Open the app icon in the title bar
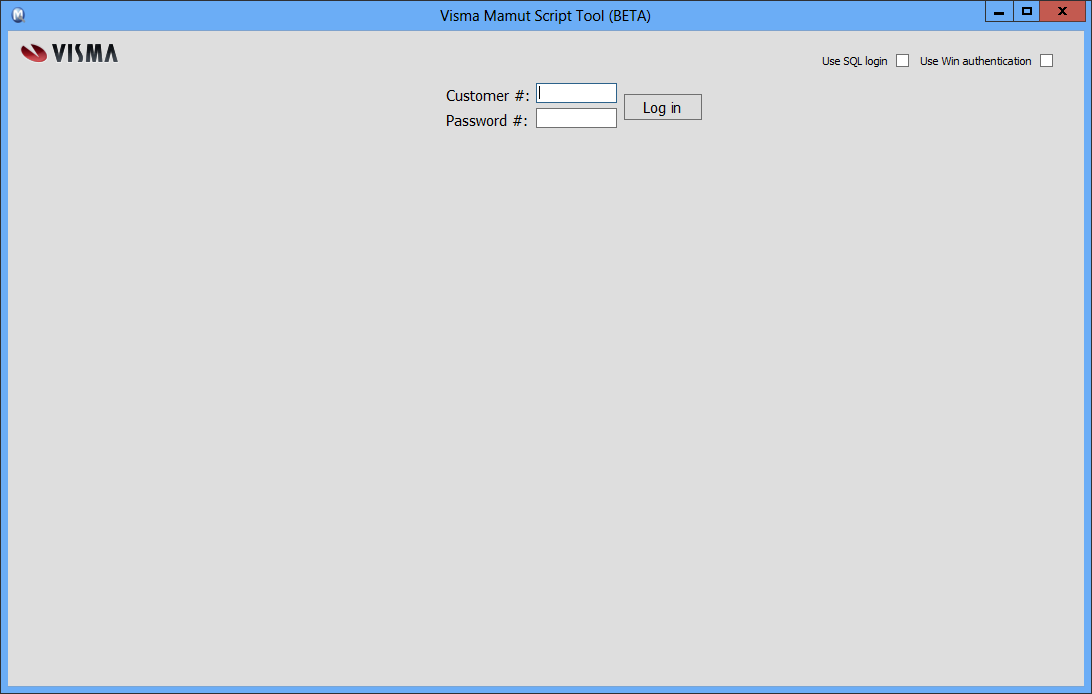Screen dimensions: 1092x694 (x=19, y=15)
